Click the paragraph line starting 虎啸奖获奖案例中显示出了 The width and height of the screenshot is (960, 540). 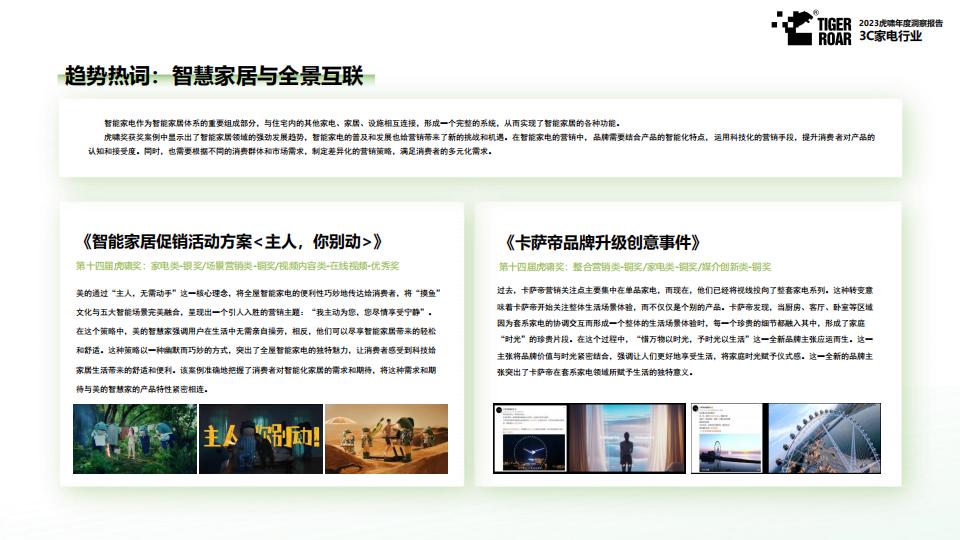coord(489,137)
